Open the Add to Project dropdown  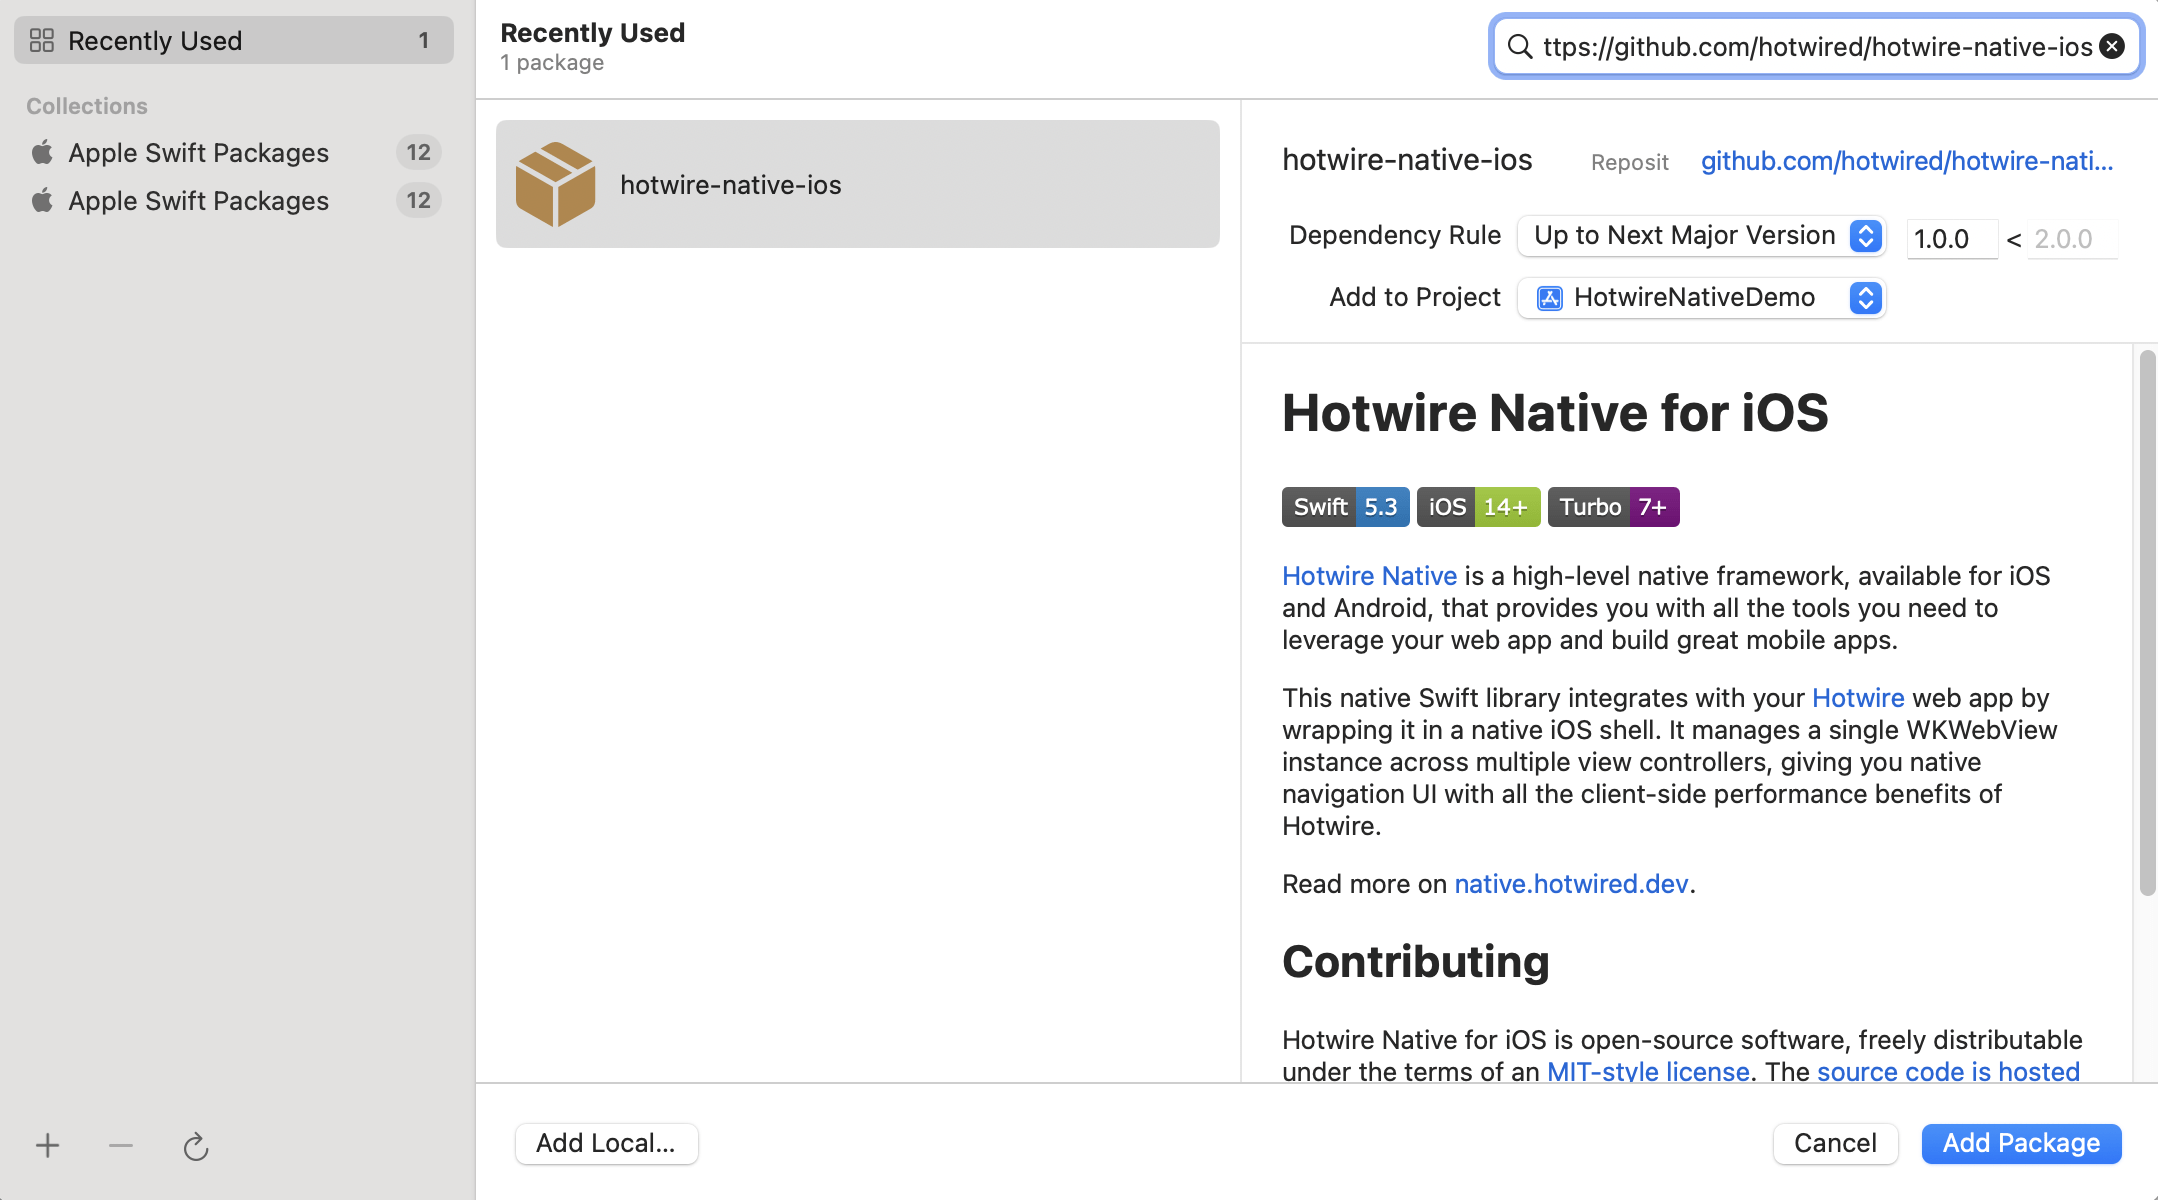1701,298
